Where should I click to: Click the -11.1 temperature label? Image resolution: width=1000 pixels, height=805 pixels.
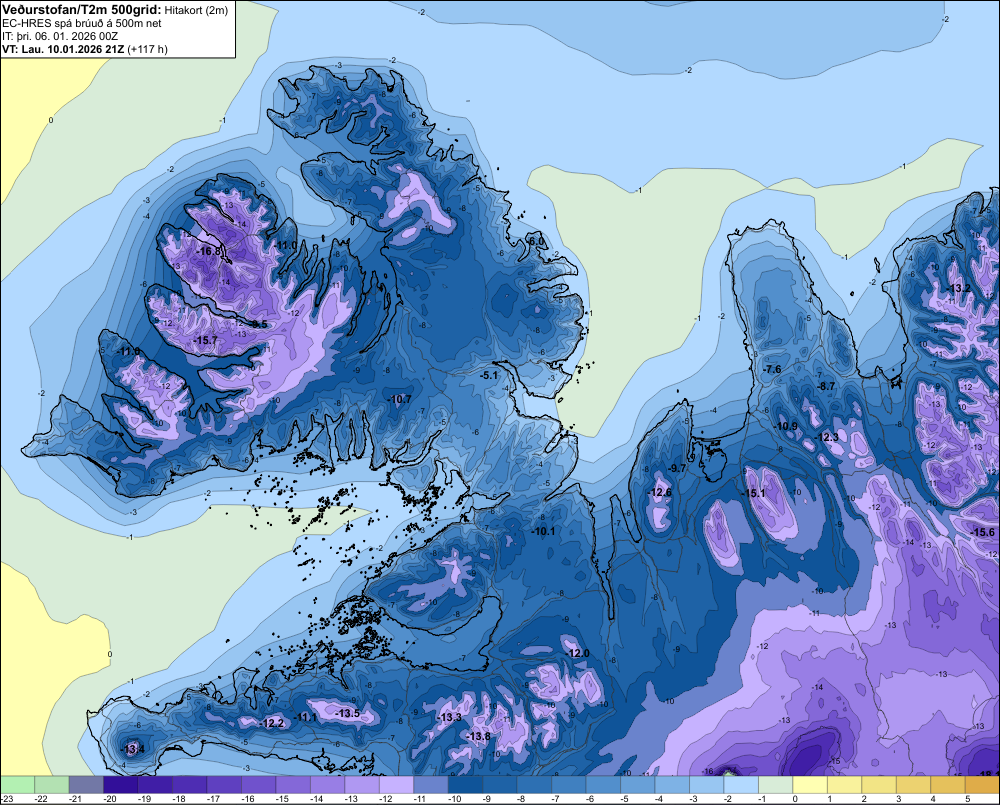(305, 717)
